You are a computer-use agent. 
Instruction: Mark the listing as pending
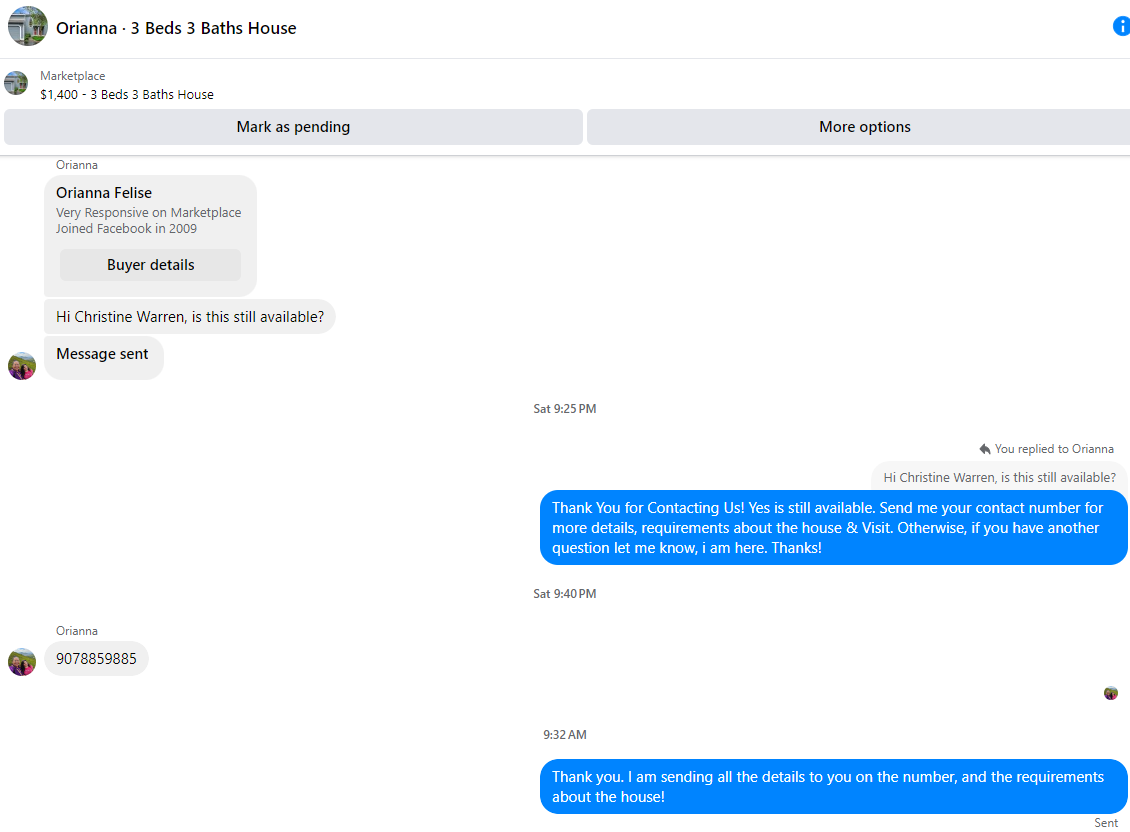click(293, 127)
